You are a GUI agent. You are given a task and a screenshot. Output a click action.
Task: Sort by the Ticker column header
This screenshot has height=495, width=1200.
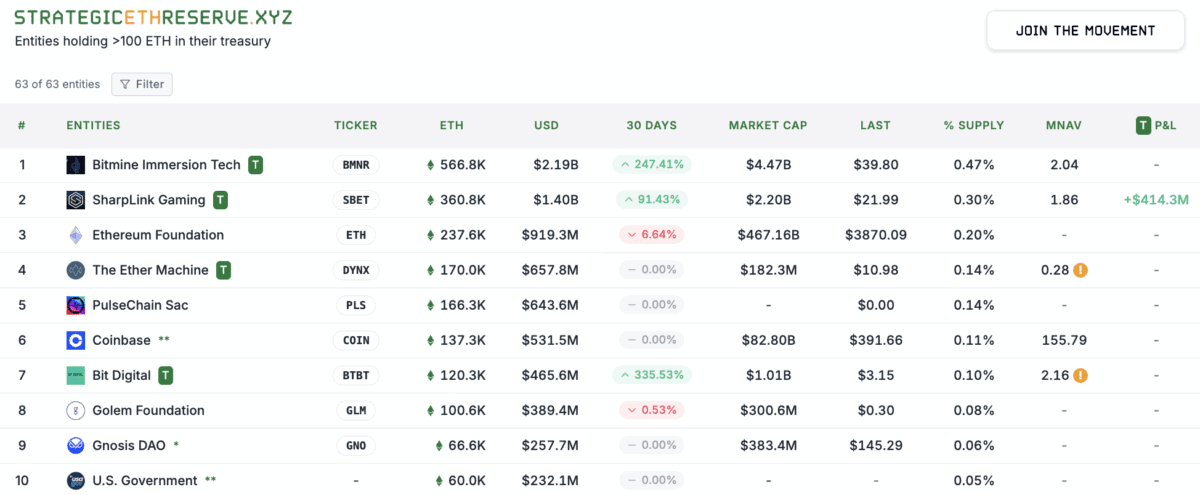coord(356,125)
